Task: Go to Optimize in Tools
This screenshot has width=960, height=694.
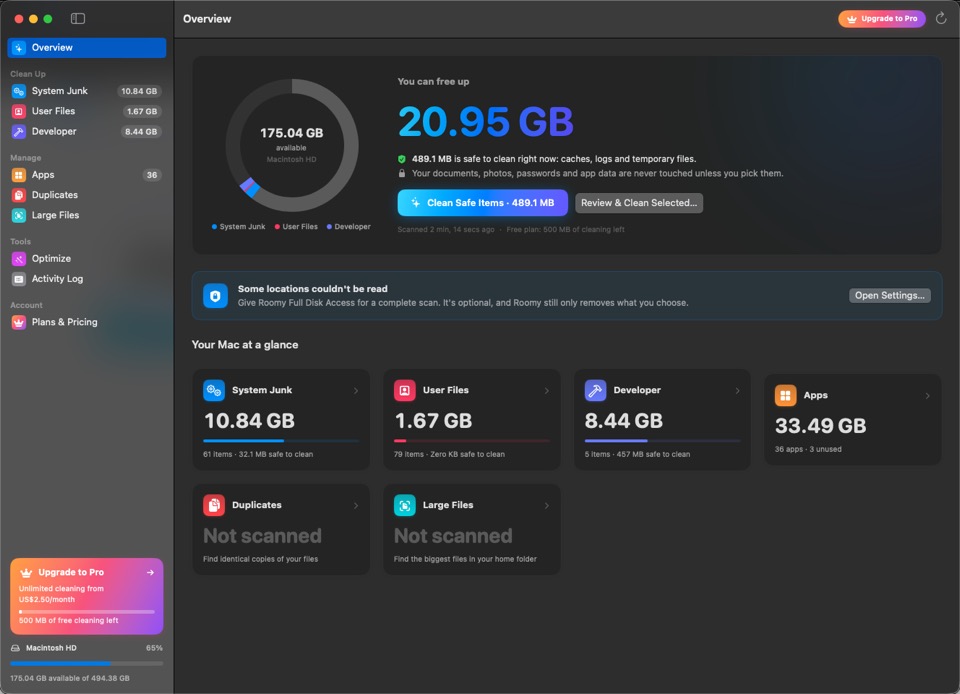Action: 87,259
